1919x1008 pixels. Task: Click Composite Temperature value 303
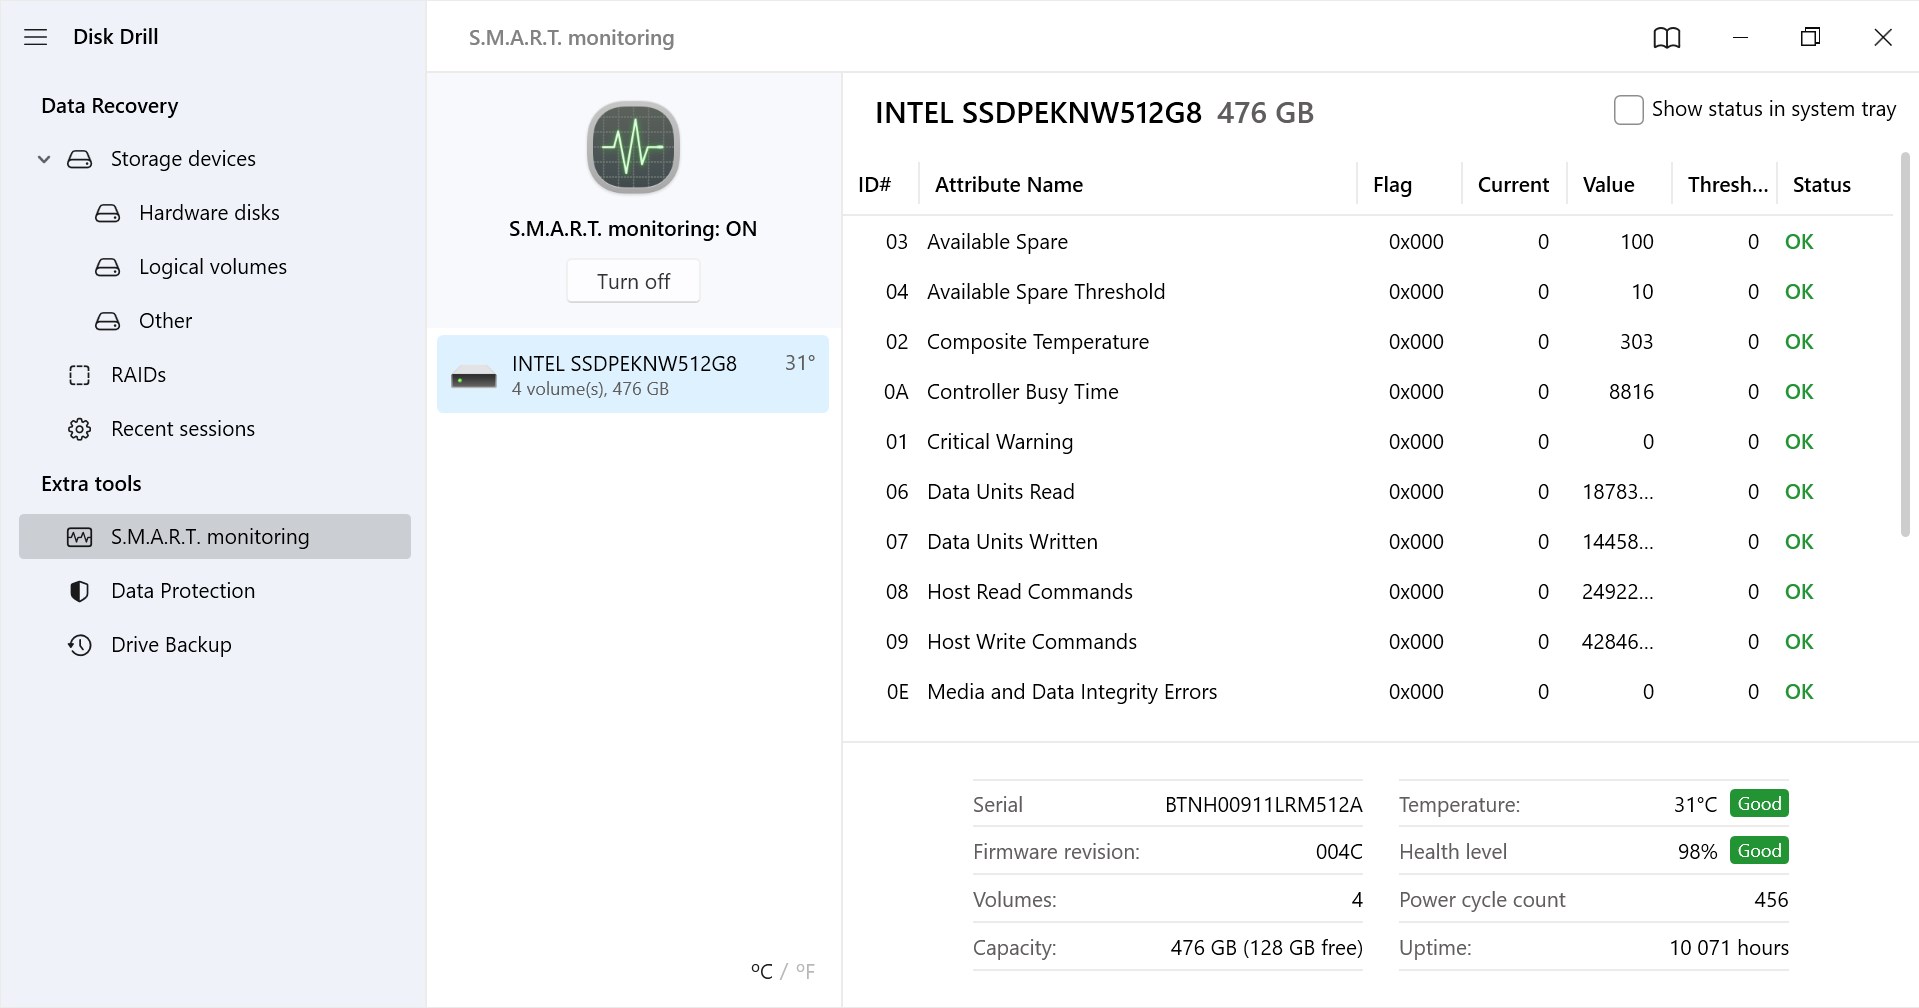coord(1636,342)
